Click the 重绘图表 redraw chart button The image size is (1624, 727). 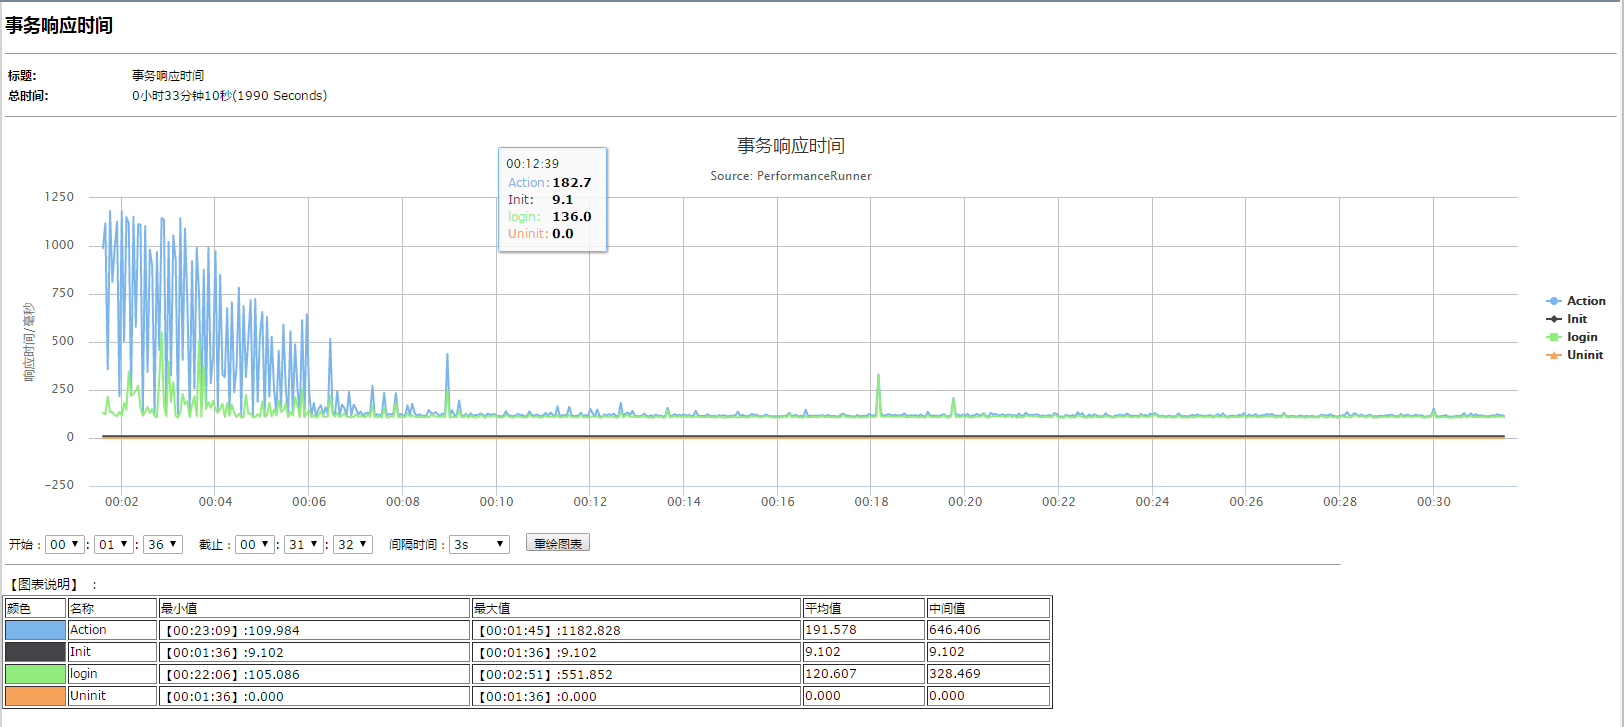[558, 544]
